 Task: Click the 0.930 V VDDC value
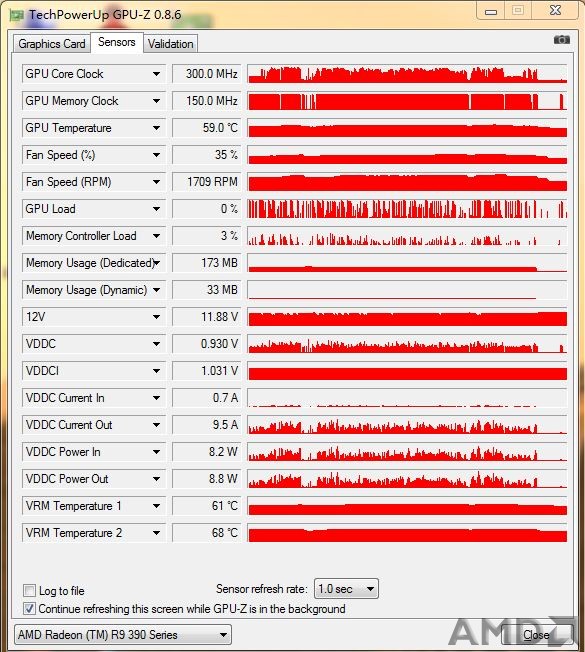pos(207,344)
